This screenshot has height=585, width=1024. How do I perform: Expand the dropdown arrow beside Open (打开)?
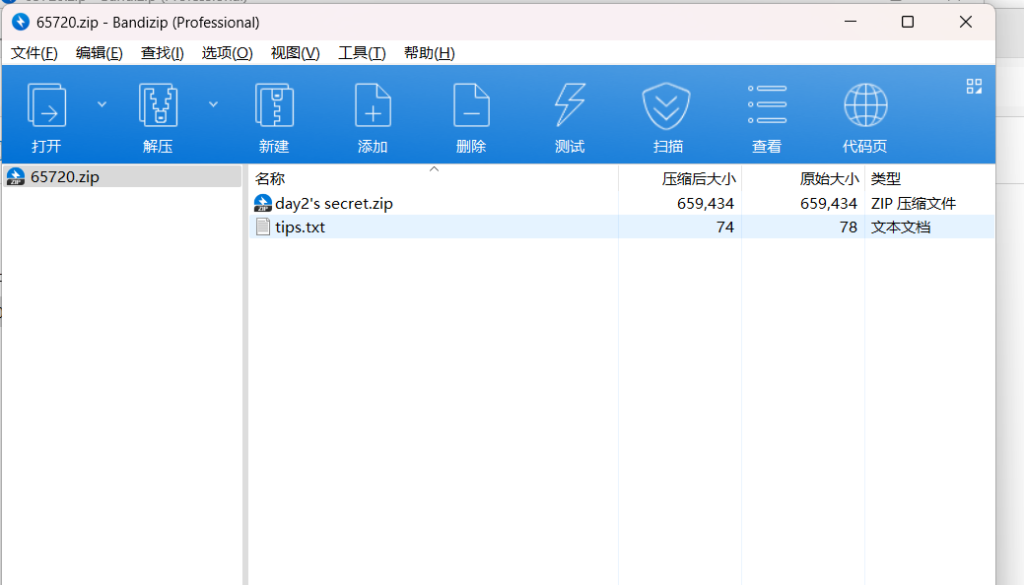[x=101, y=103]
